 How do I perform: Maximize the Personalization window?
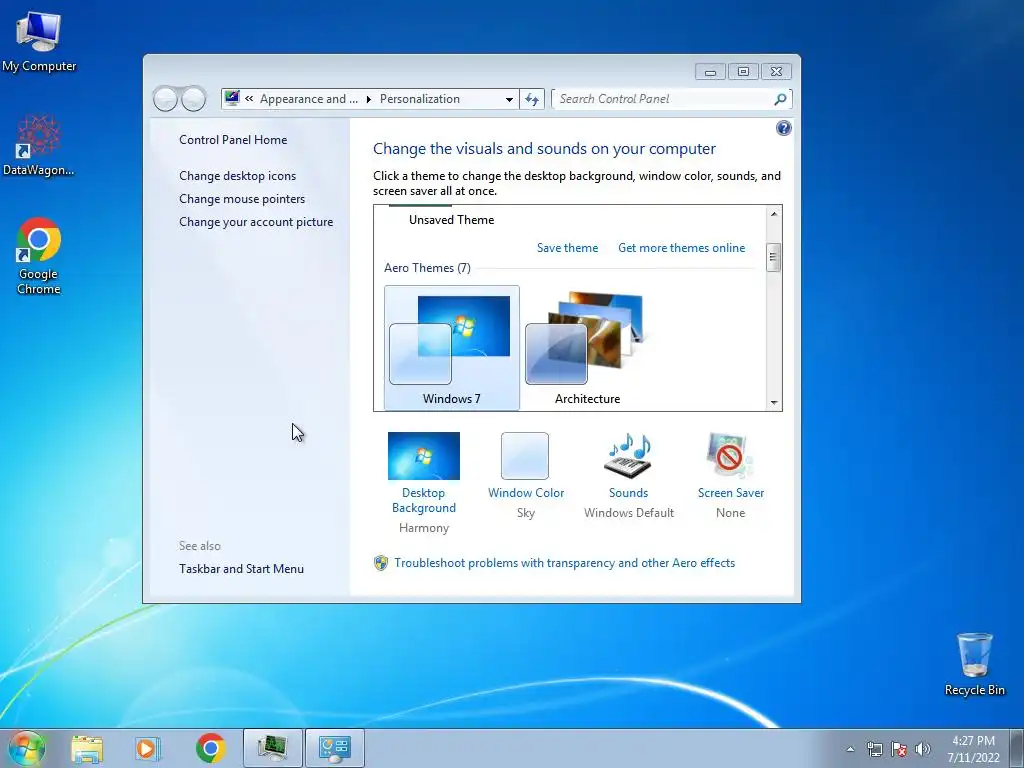pos(743,72)
